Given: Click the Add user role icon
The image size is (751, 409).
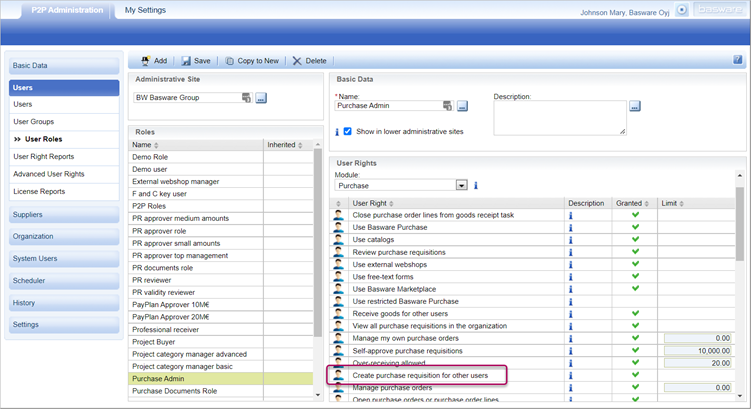Looking at the screenshot, I should [x=145, y=61].
